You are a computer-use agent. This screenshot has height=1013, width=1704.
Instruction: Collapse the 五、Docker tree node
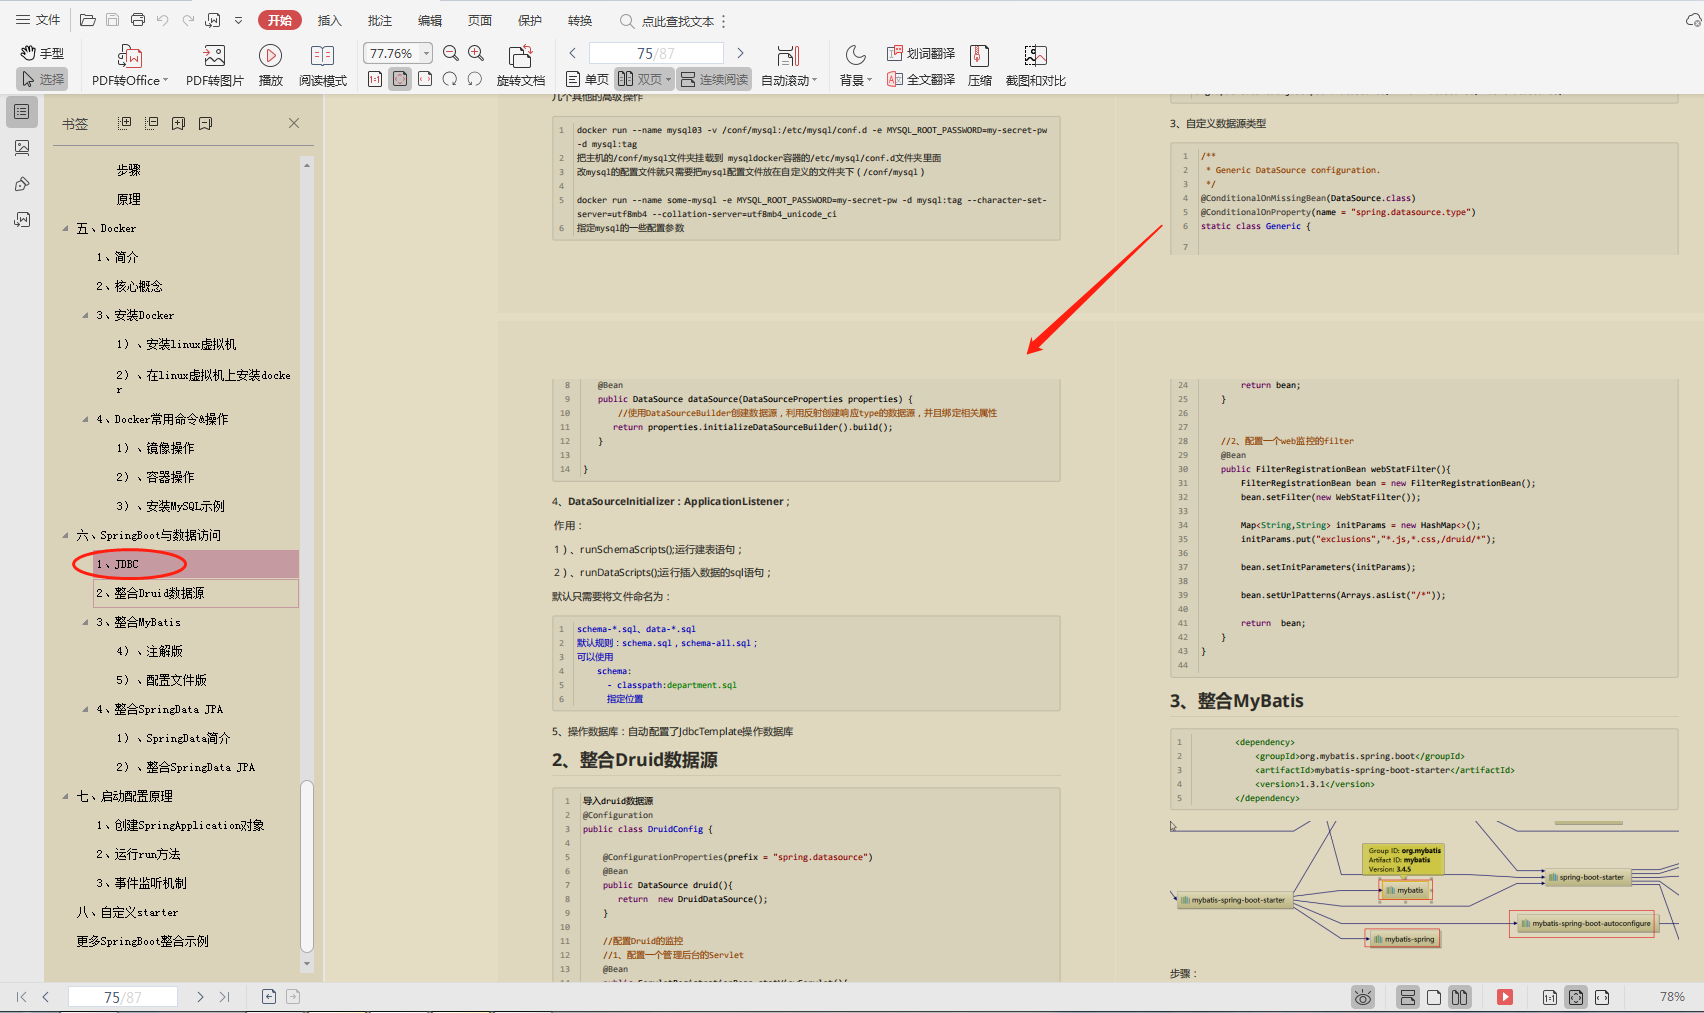(66, 228)
